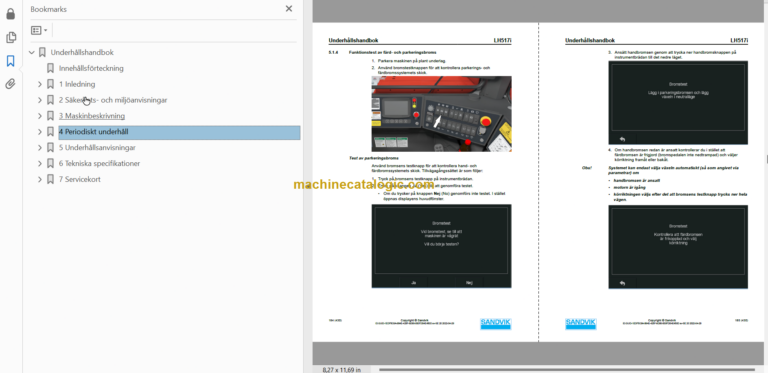Click the Bookmarks panel title
Screen dimensions: 768x373
48,9
